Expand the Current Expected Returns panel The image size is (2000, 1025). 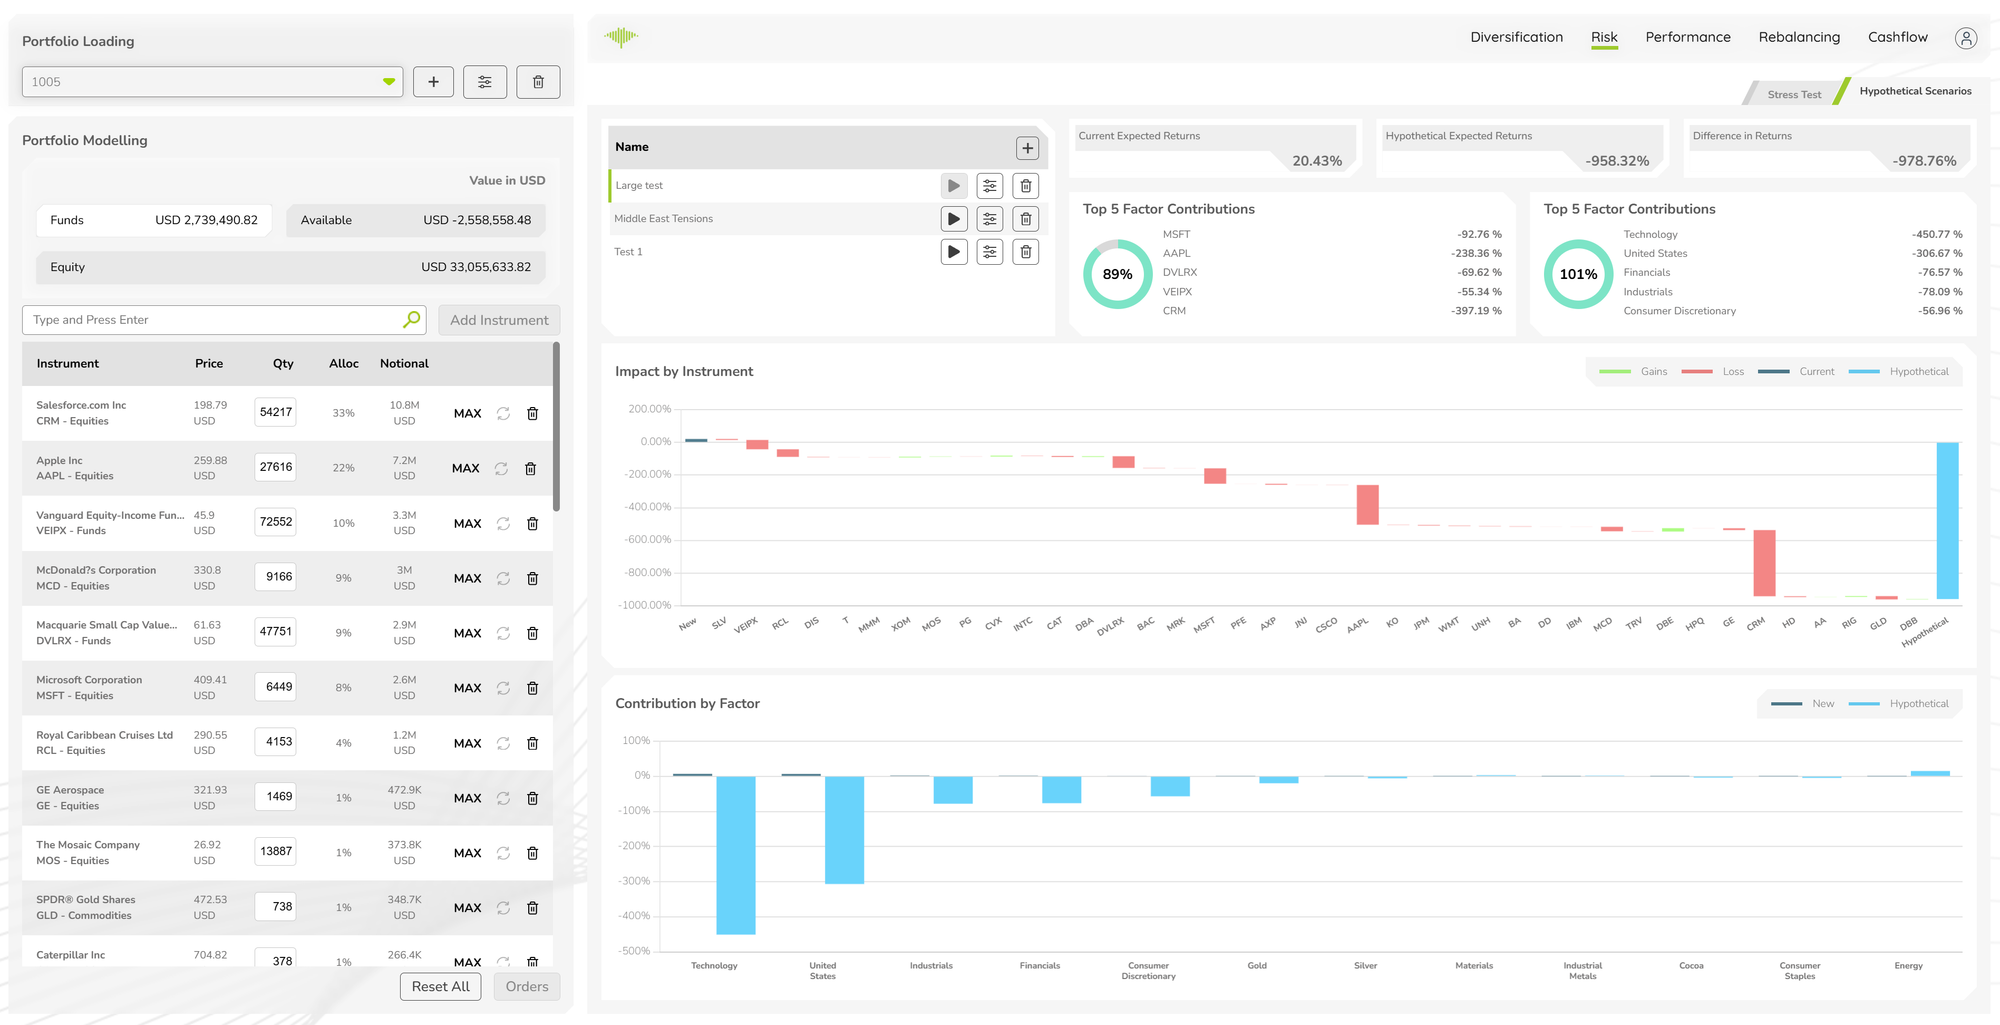[1213, 148]
